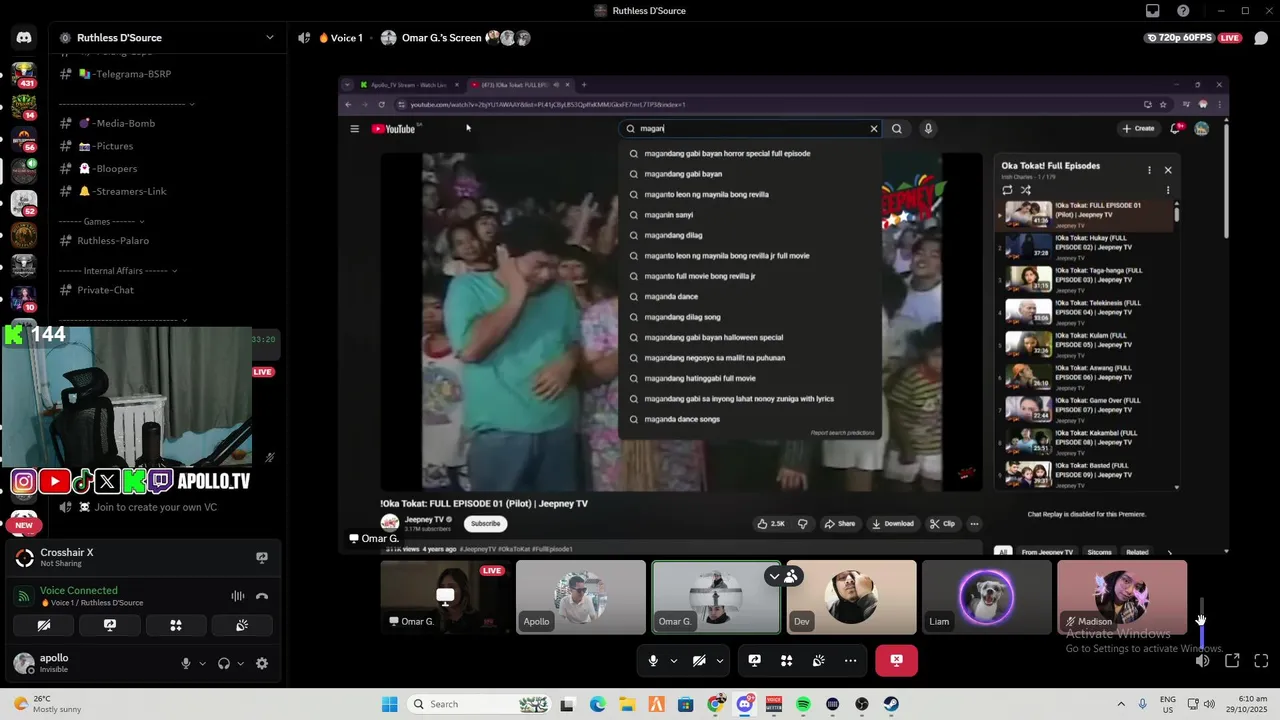The height and width of the screenshot is (720, 1280).
Task: Open Chrome in the Windows taskbar
Action: [715, 704]
